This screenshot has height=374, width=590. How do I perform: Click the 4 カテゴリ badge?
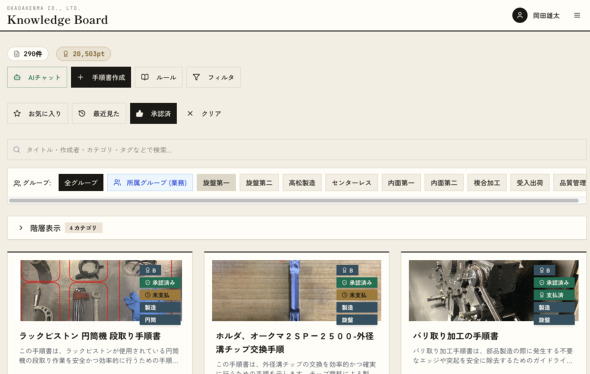(83, 228)
